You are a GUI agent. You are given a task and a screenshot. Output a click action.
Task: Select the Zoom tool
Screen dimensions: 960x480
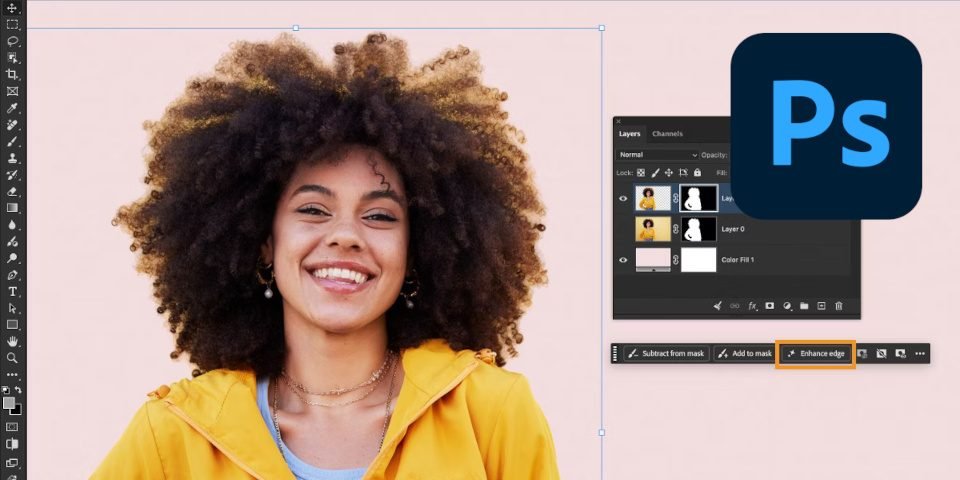tap(12, 358)
